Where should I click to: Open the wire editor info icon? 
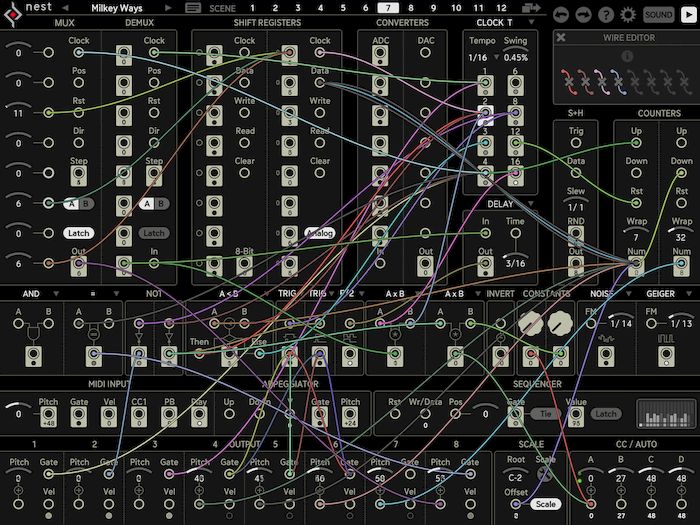tap(627, 56)
